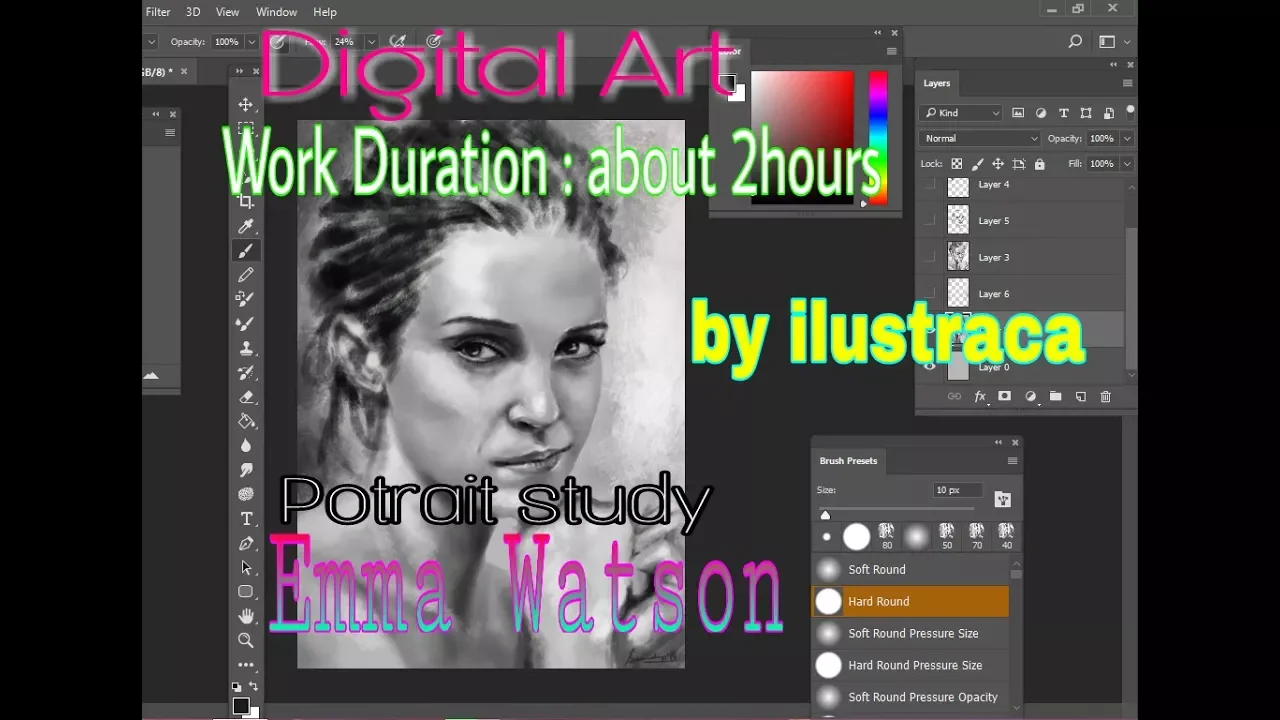The image size is (1280, 720).
Task: Open the workspace switcher icon
Action: pyautogui.click(x=1107, y=42)
